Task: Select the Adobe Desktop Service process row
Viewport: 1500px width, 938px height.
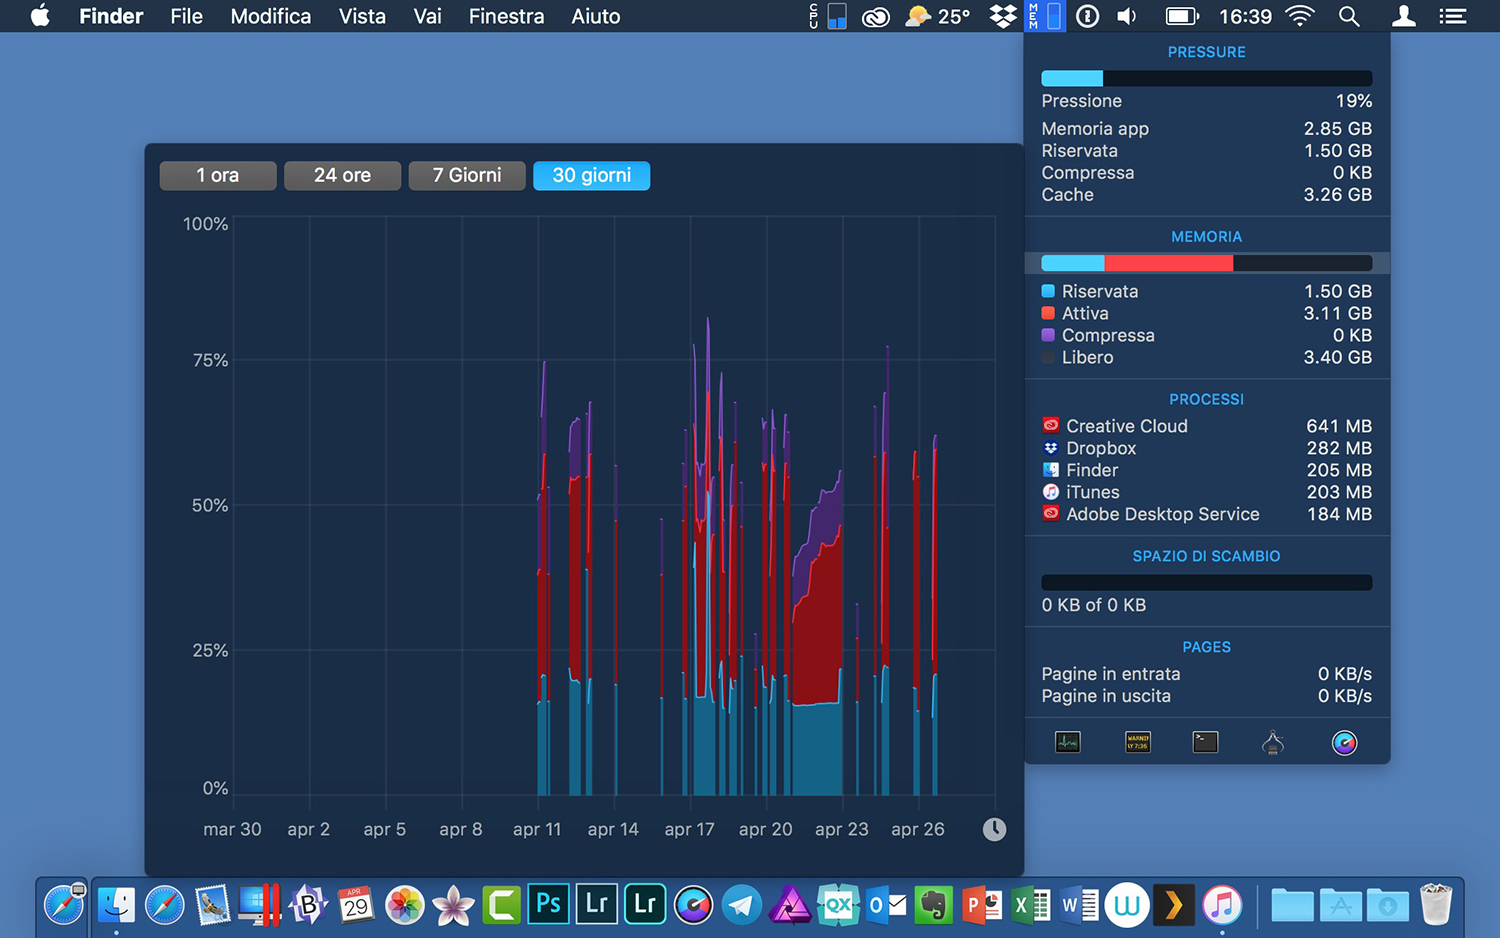Action: (x=1207, y=514)
